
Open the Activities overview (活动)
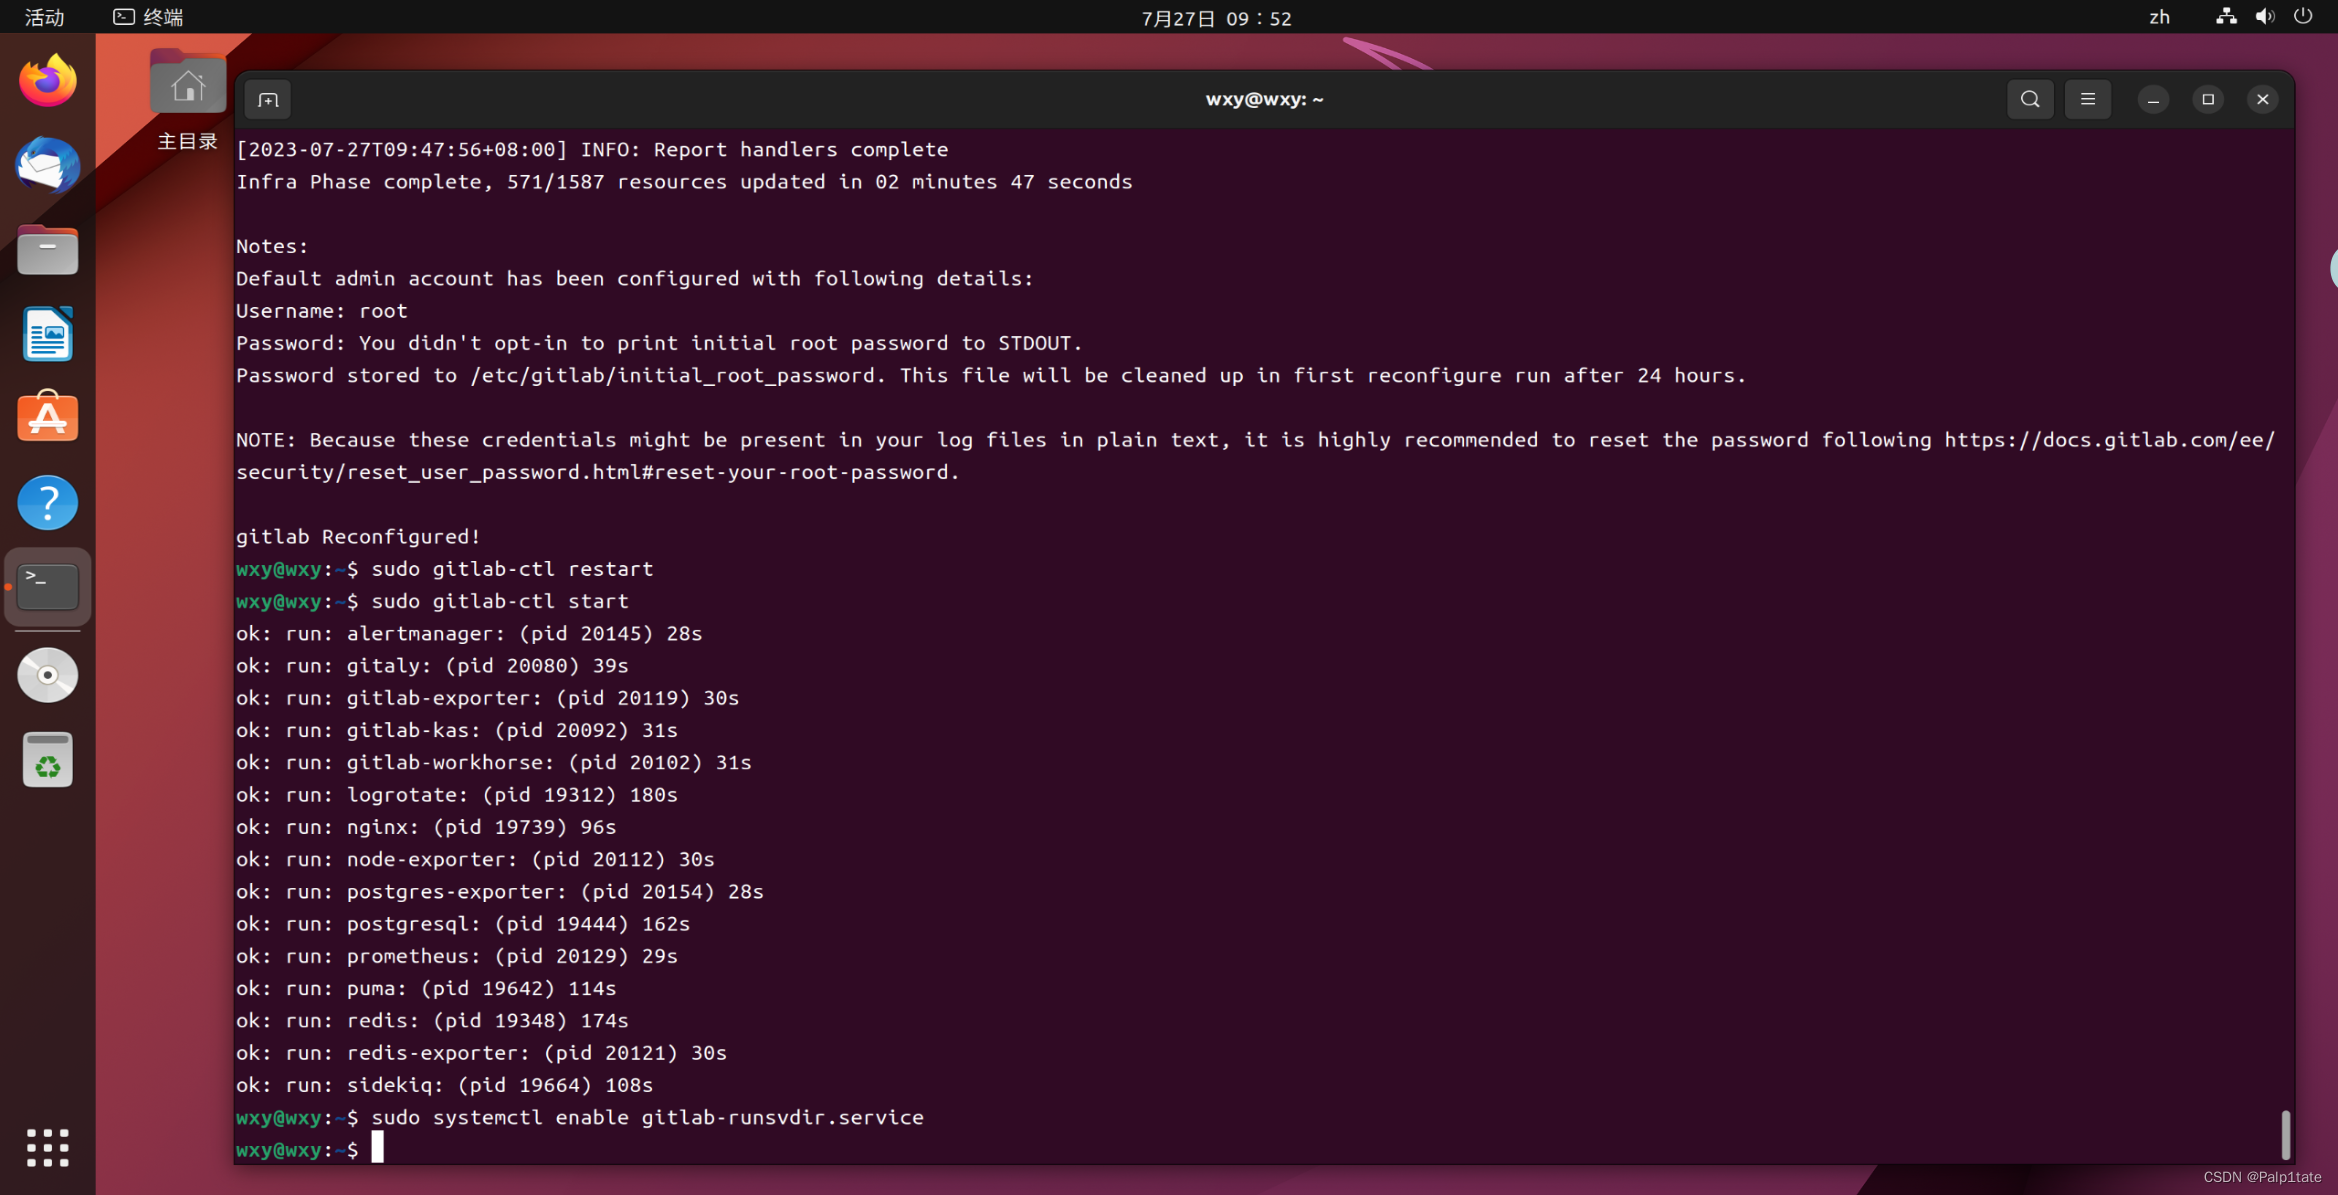45,17
